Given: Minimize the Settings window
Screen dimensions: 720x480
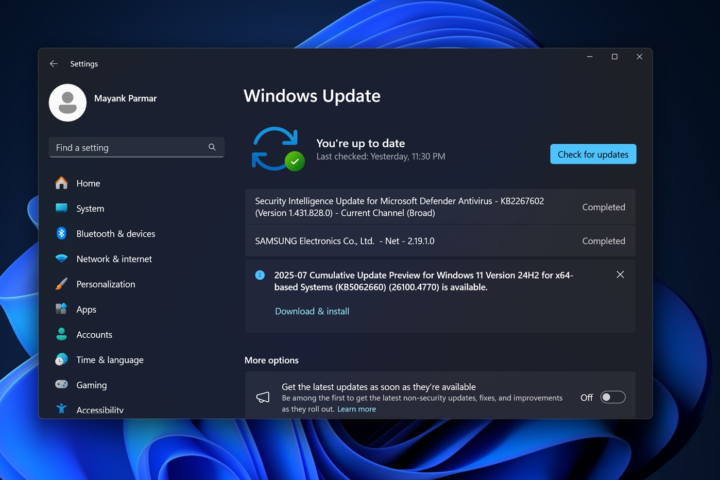Looking at the screenshot, I should pyautogui.click(x=590, y=56).
